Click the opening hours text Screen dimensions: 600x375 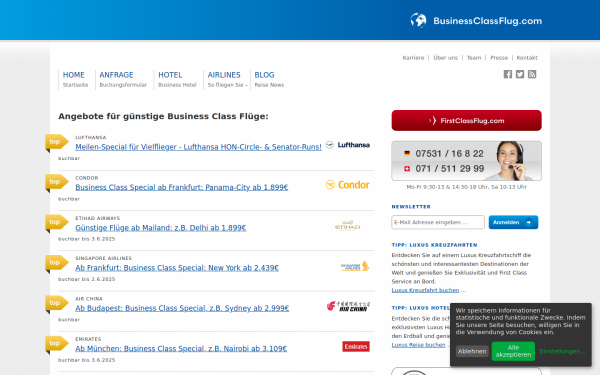click(466, 187)
